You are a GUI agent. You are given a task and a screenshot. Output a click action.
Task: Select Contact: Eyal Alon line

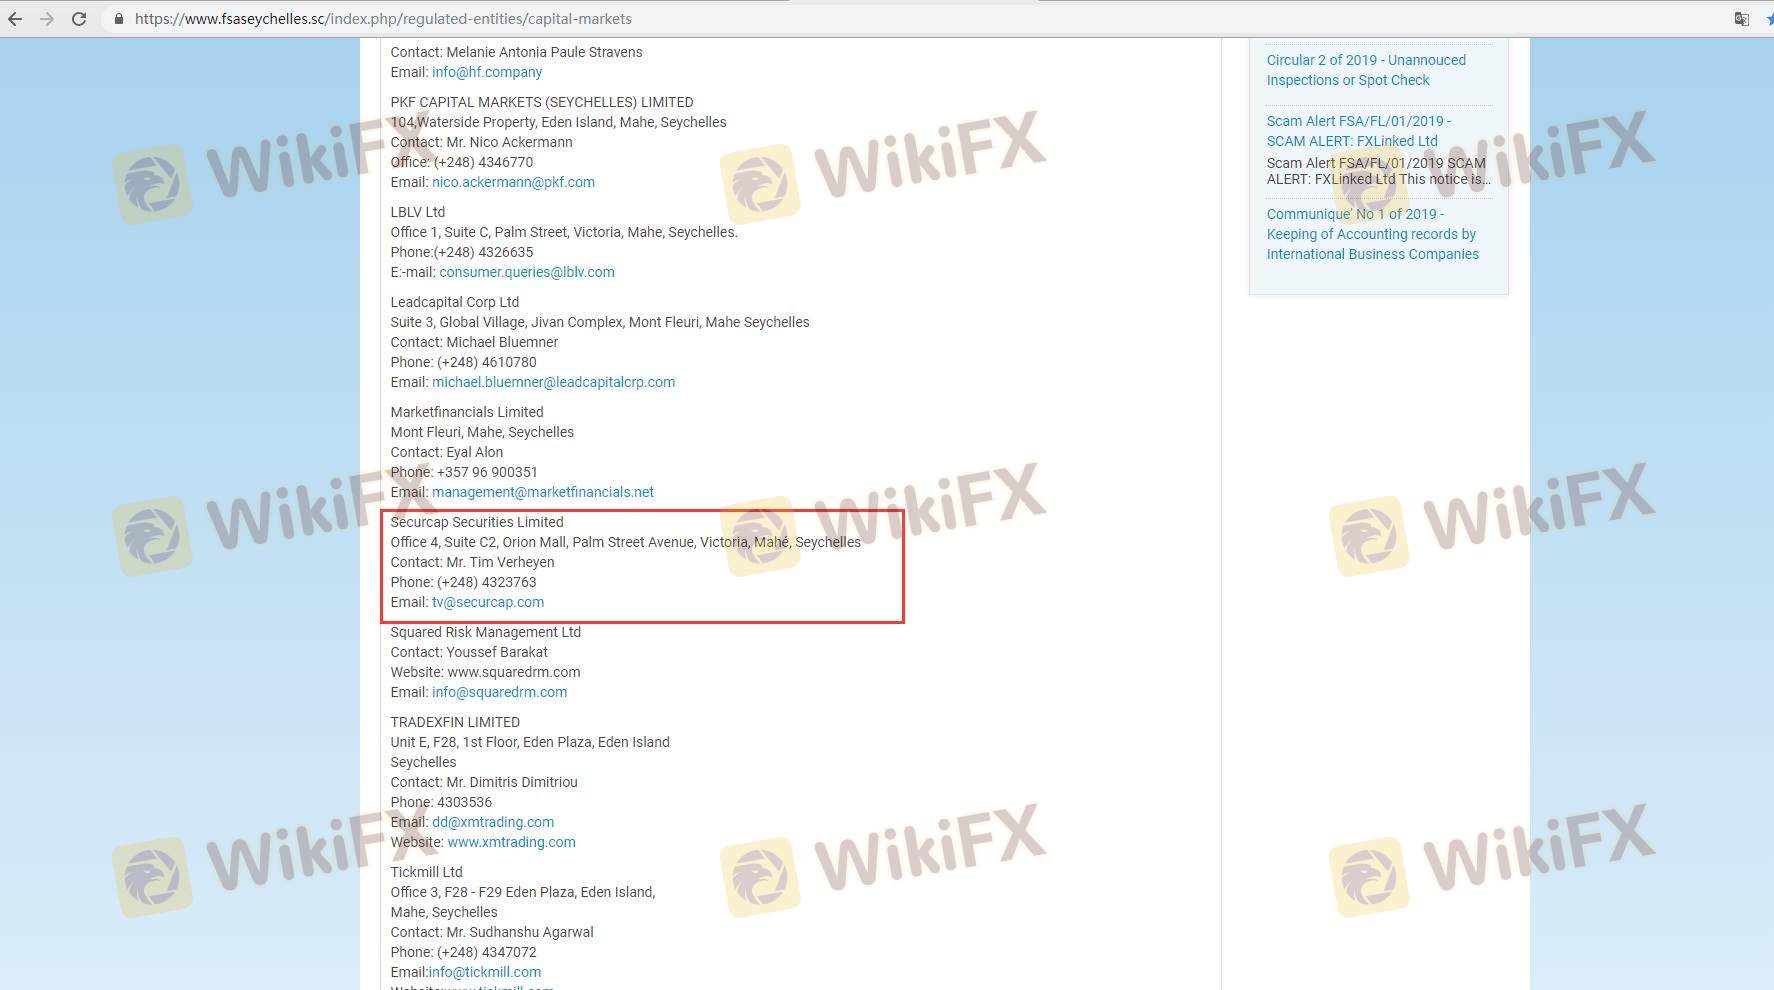click(x=447, y=452)
